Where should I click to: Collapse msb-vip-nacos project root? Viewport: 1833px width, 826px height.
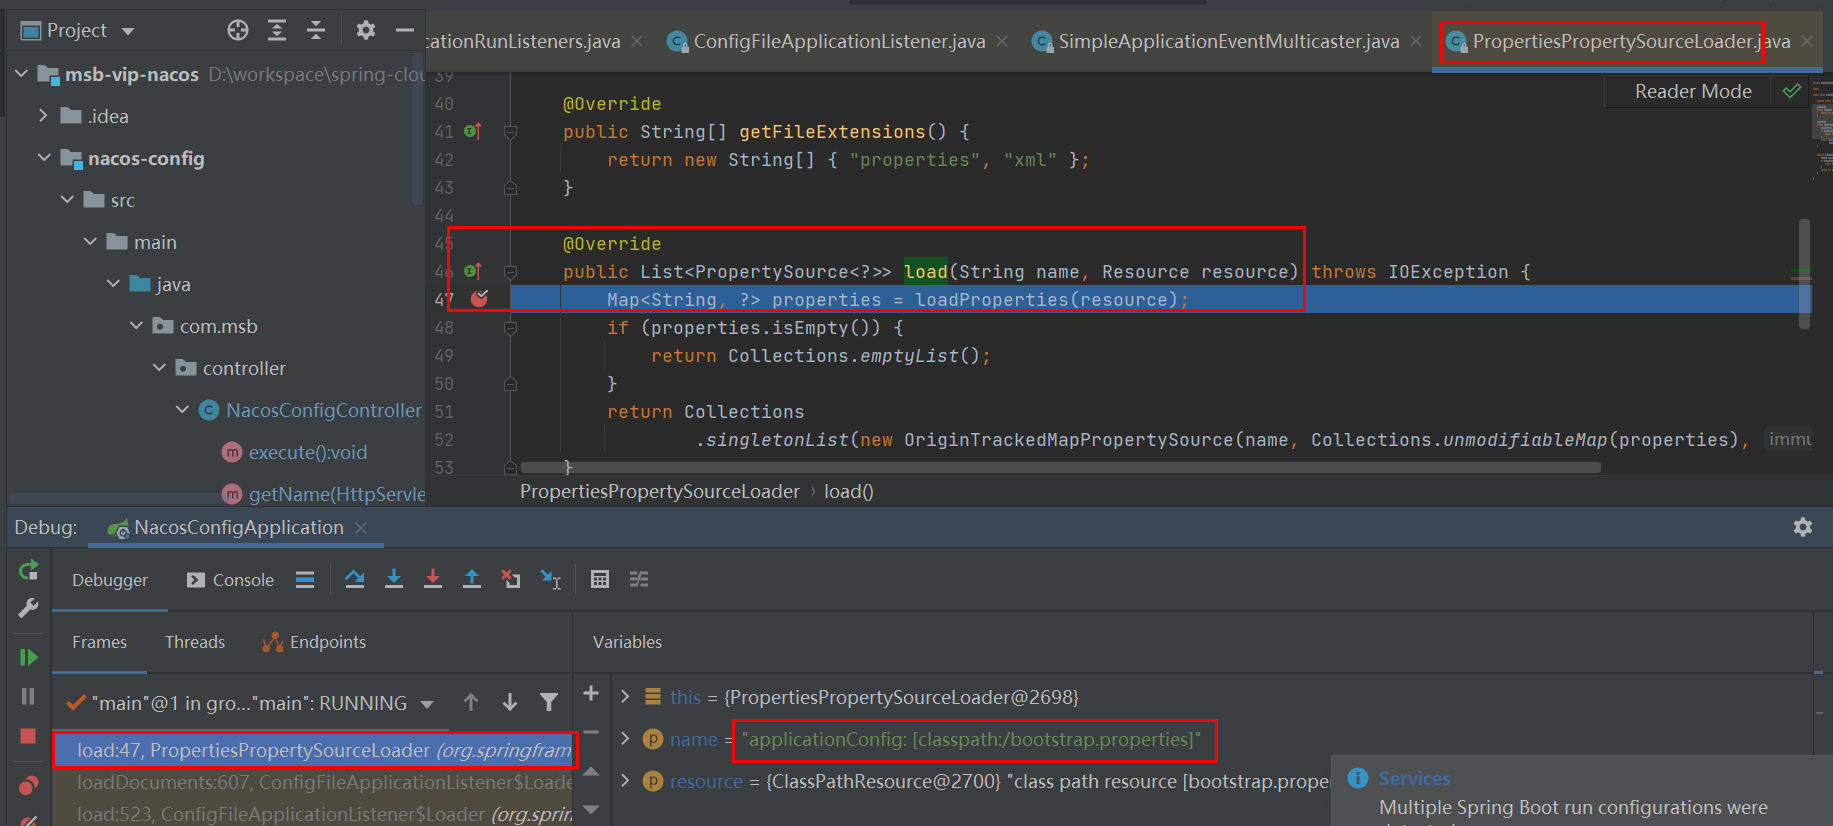pos(21,74)
